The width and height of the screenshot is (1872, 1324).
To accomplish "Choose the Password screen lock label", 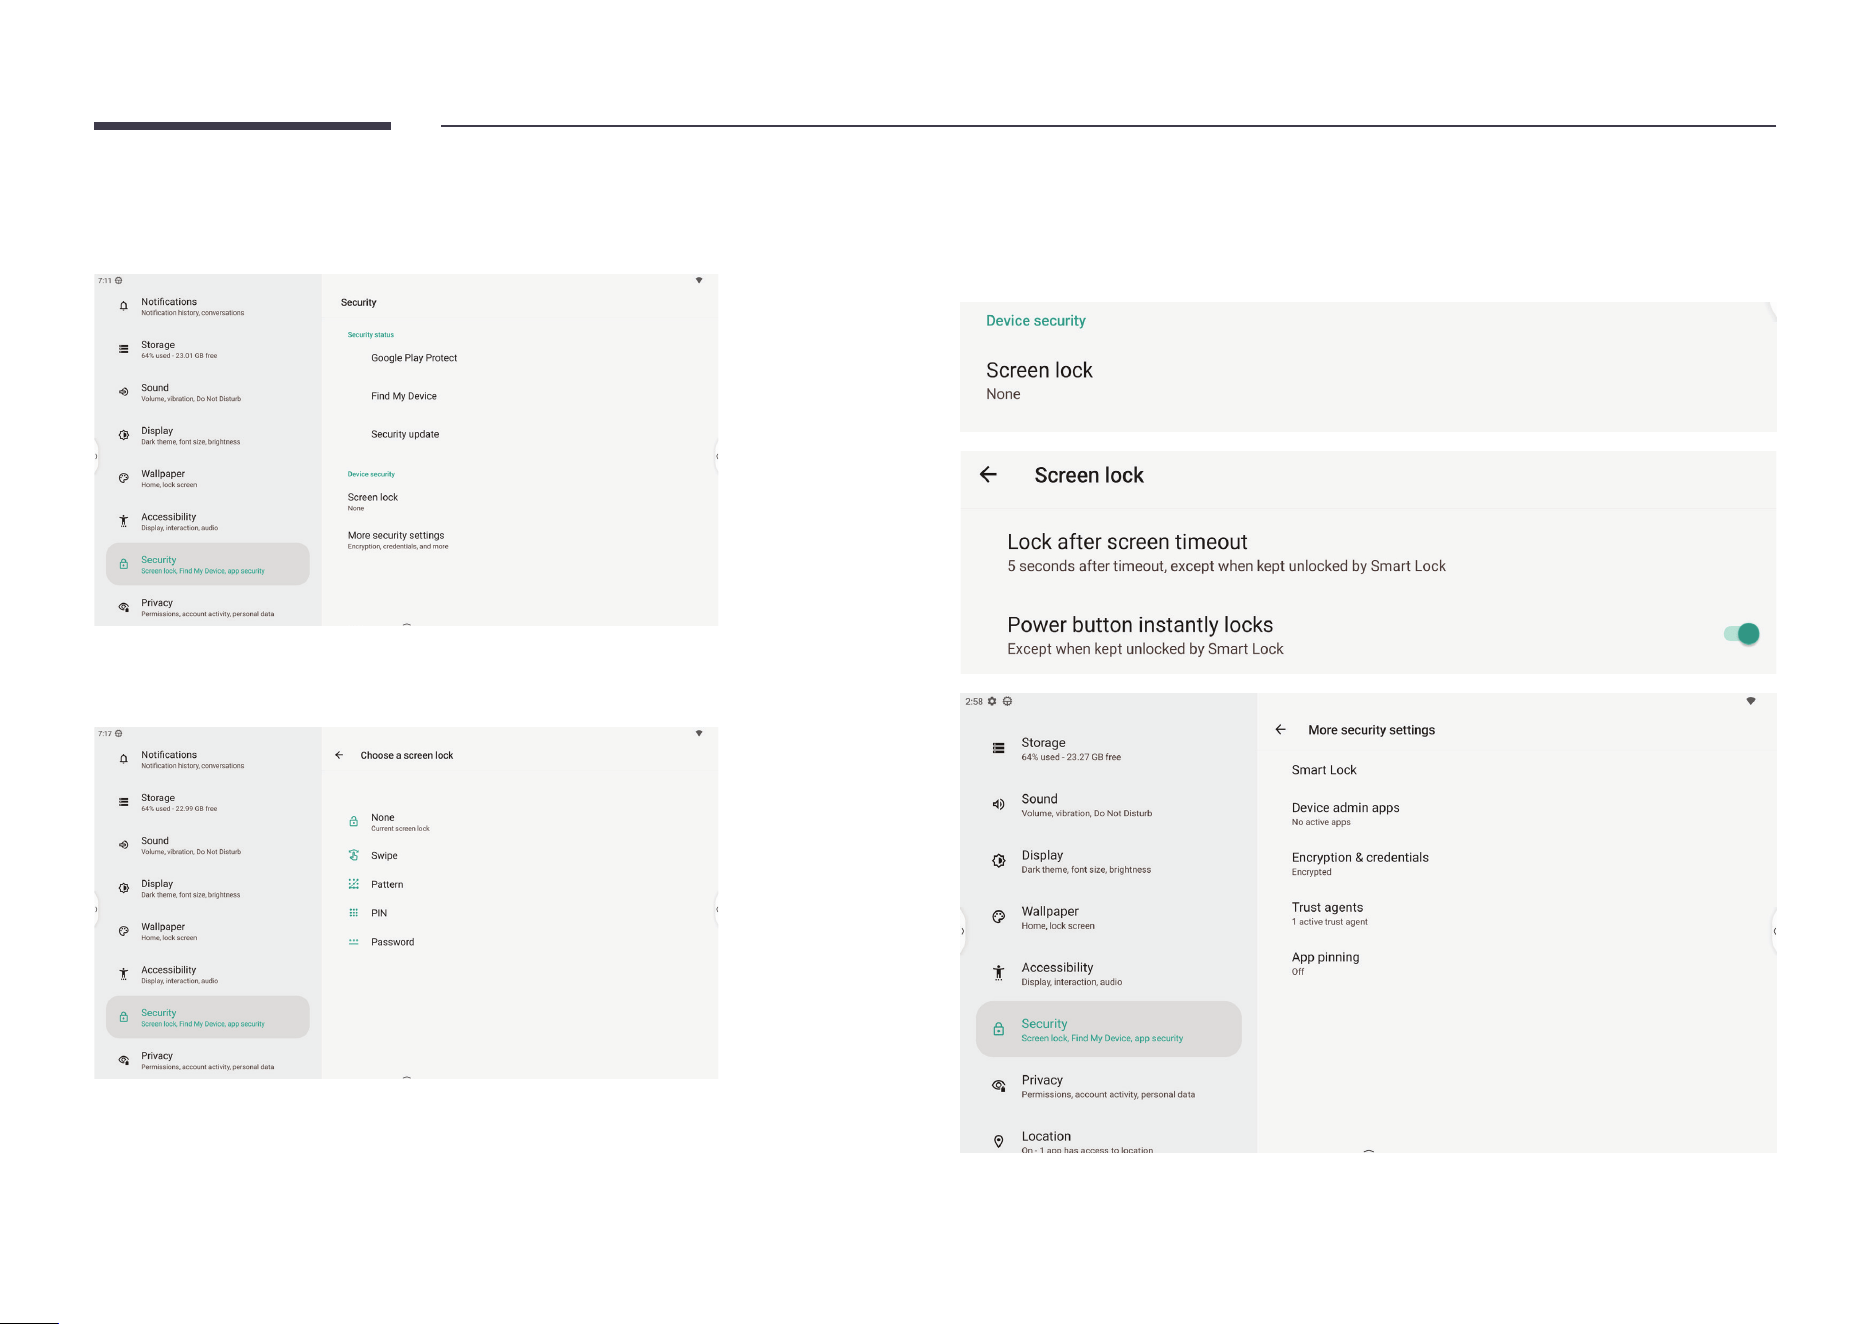I will click(392, 942).
